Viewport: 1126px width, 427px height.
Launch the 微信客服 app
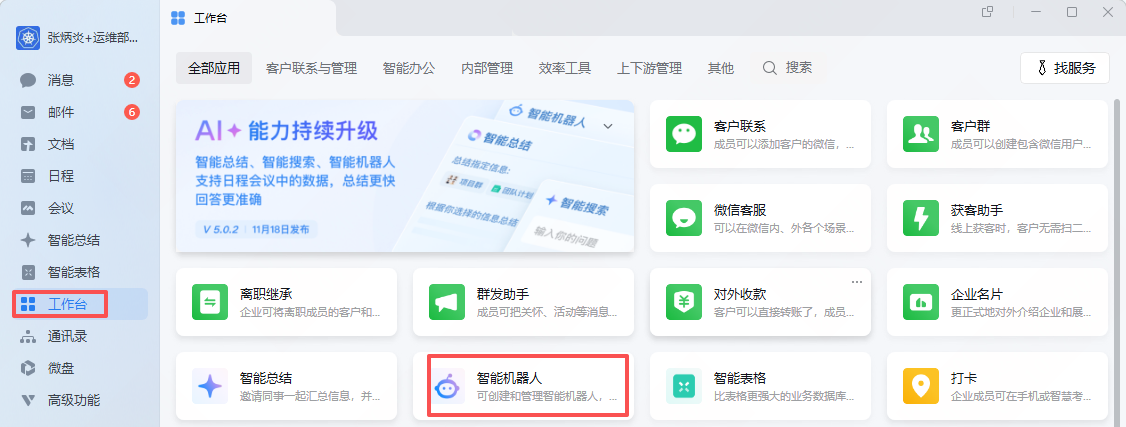coord(760,218)
